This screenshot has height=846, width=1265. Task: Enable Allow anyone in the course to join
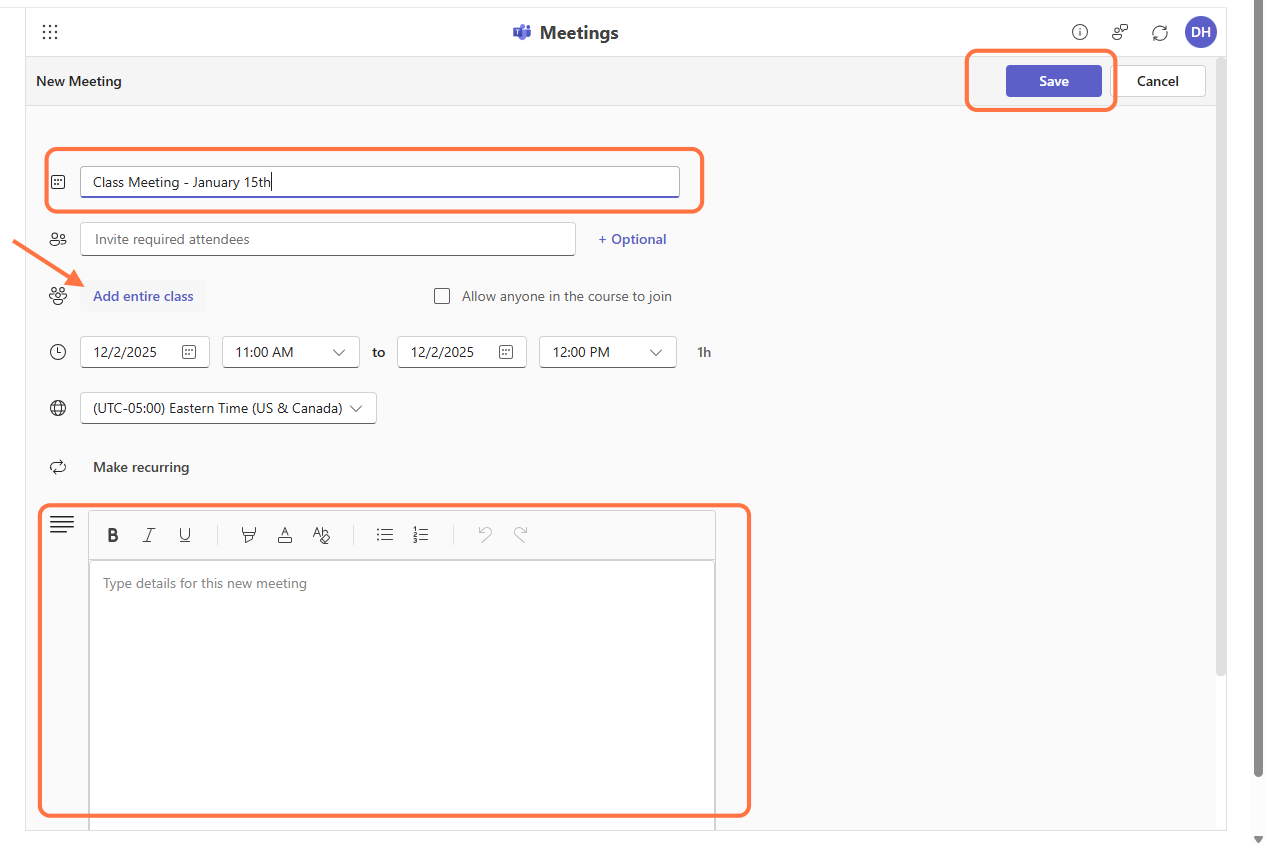pos(442,296)
